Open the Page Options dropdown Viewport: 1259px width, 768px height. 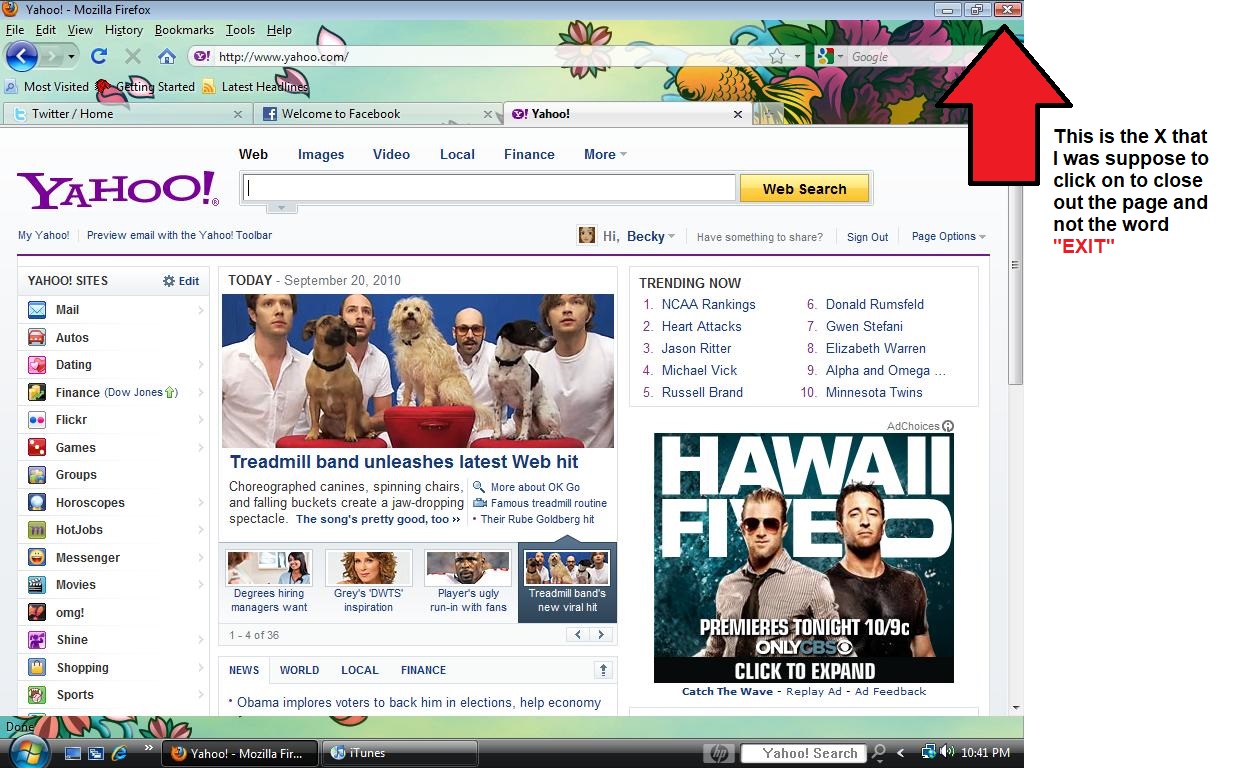coord(948,236)
